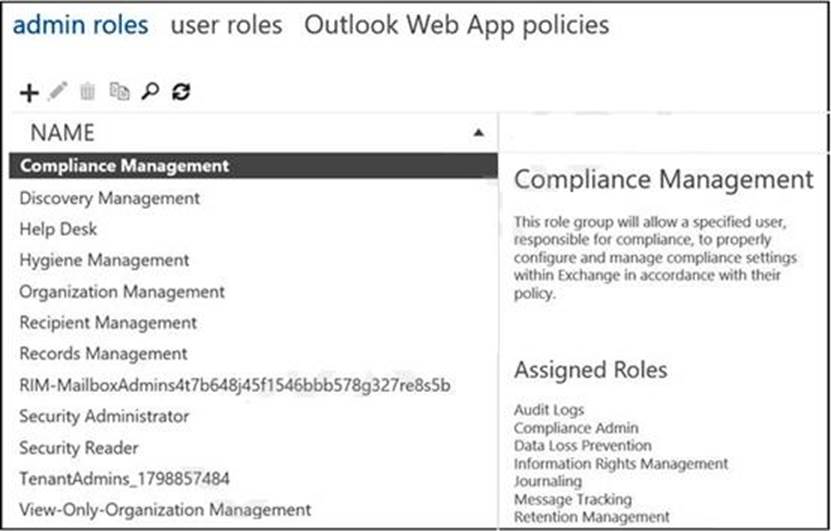
Task: Select the Help Desk role group
Action: pyautogui.click(x=58, y=229)
